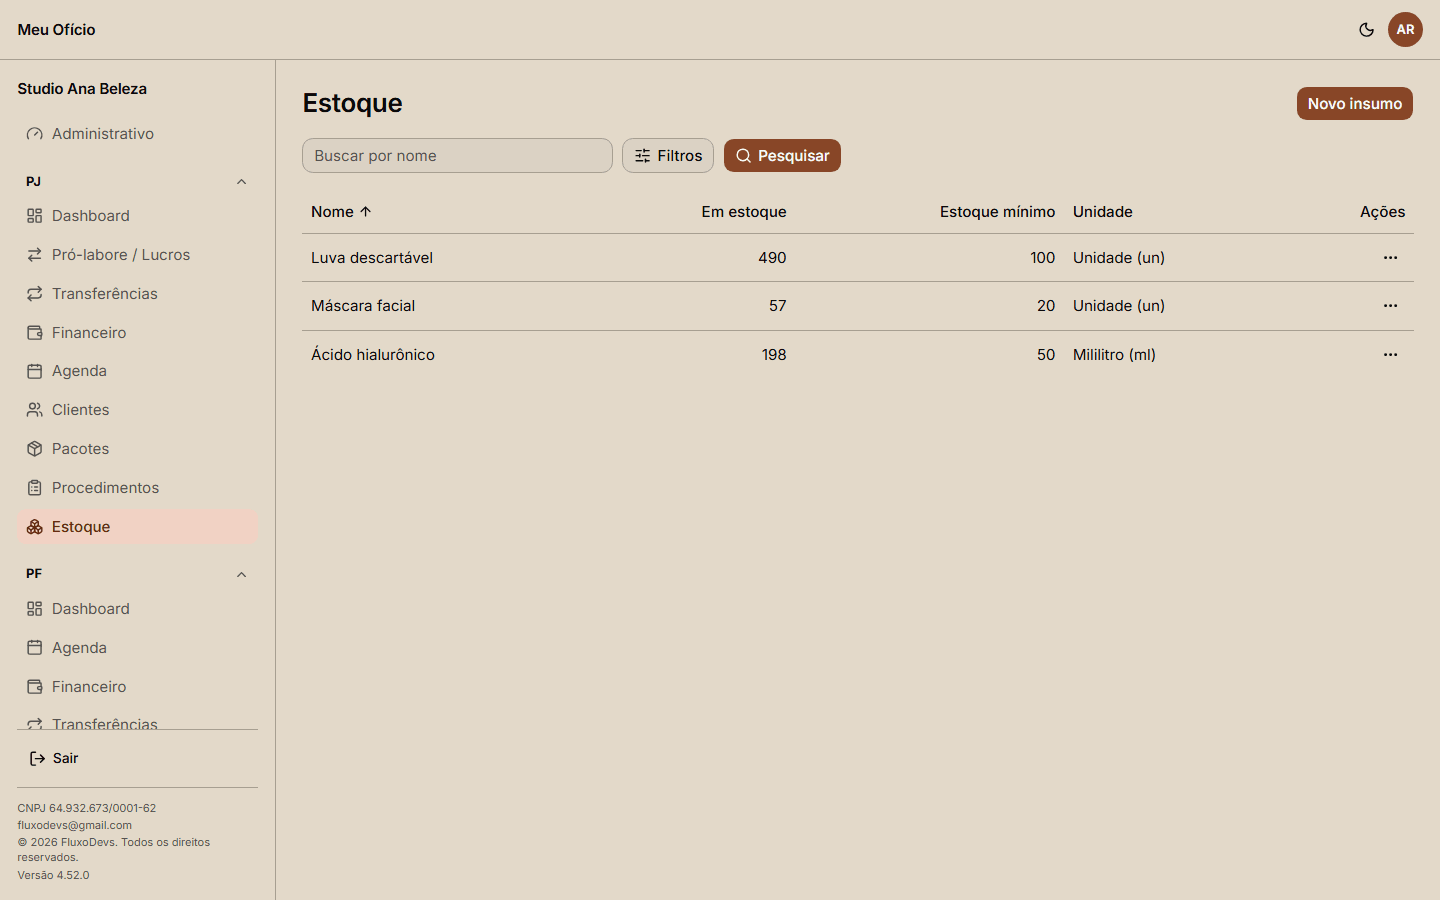This screenshot has height=900, width=1440.
Task: Click the Pró-labore / Lucros arrows icon
Action: pyautogui.click(x=35, y=255)
